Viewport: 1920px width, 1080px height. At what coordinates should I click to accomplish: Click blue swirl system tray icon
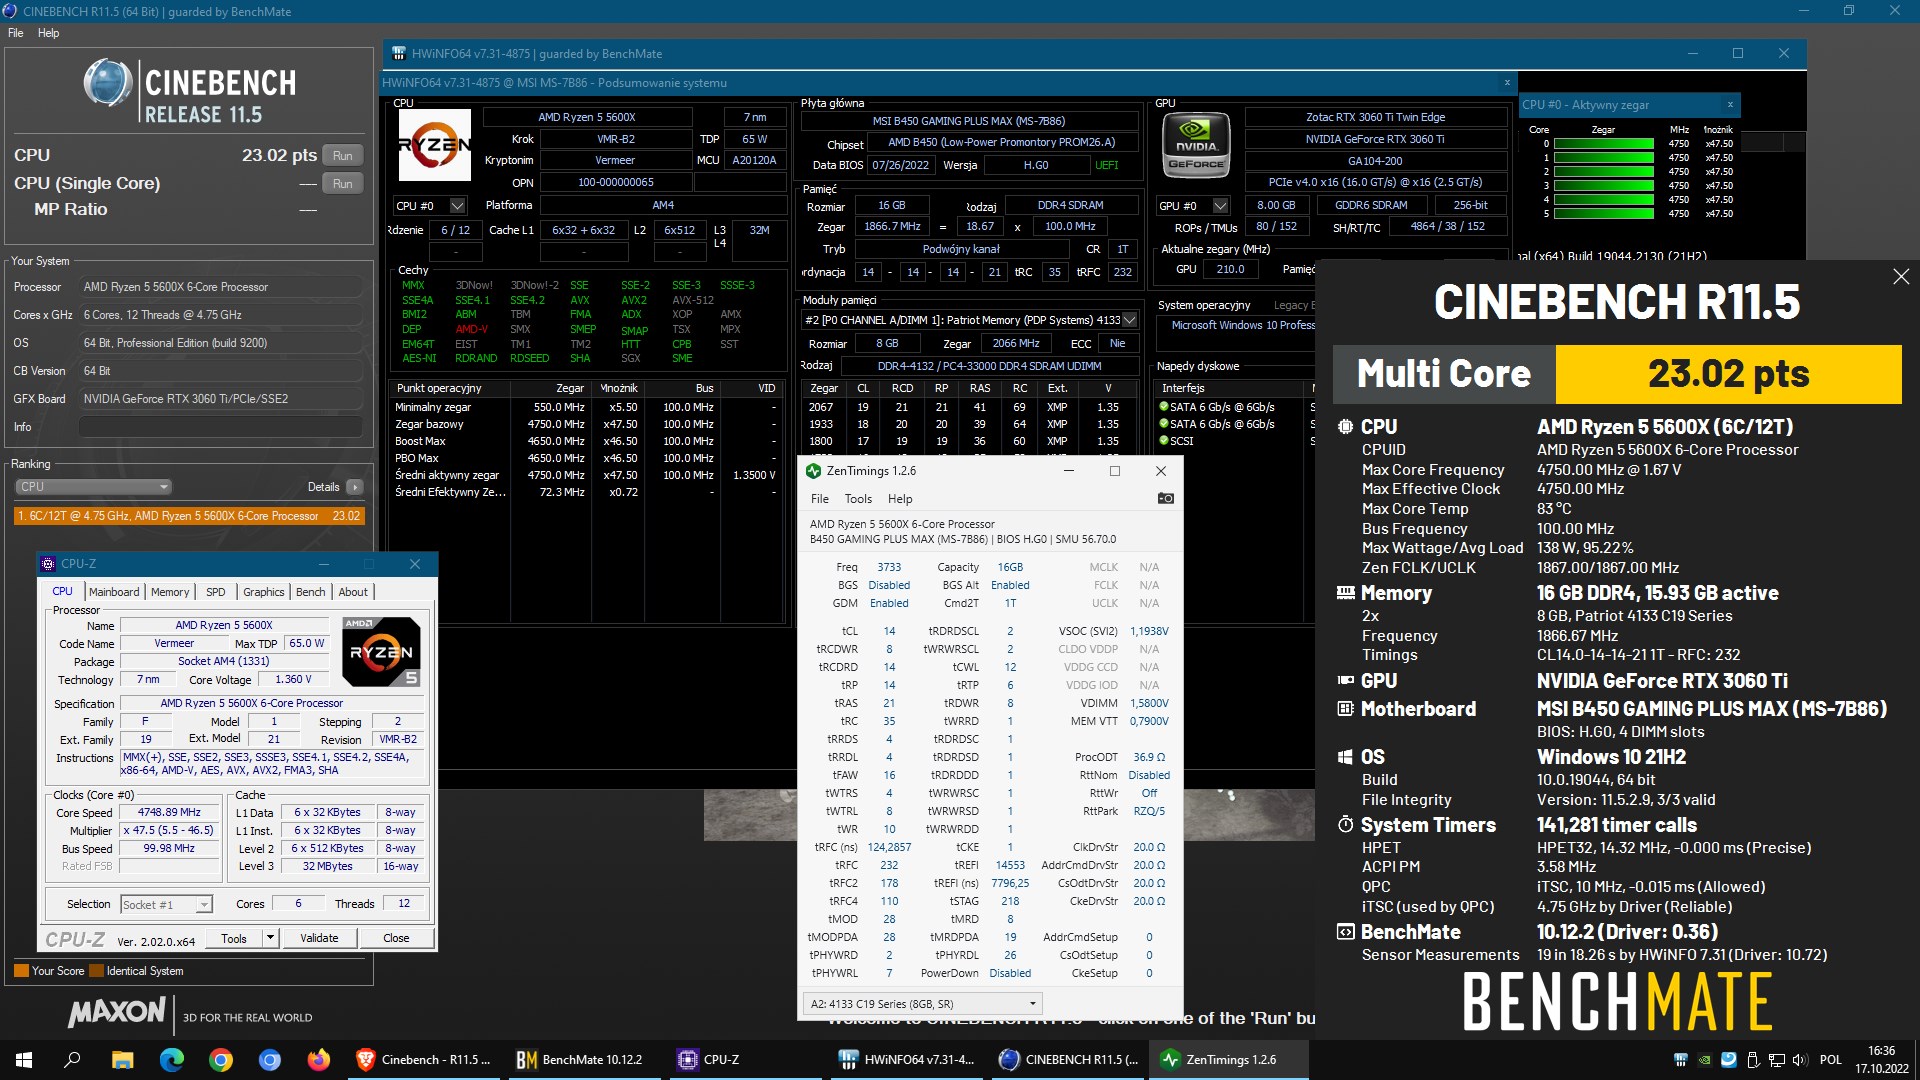point(1728,1060)
